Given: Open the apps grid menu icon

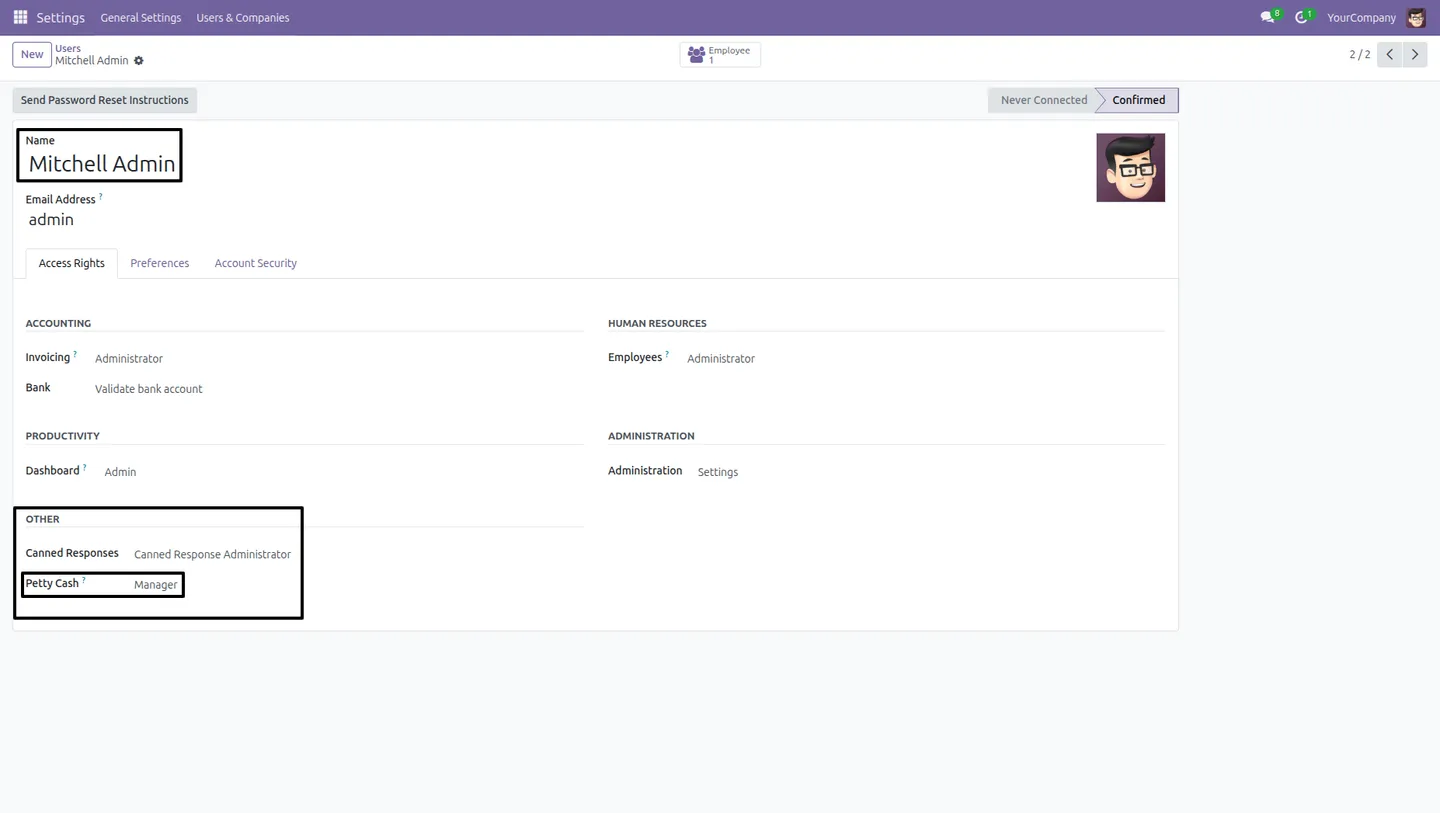Looking at the screenshot, I should click(x=20, y=17).
